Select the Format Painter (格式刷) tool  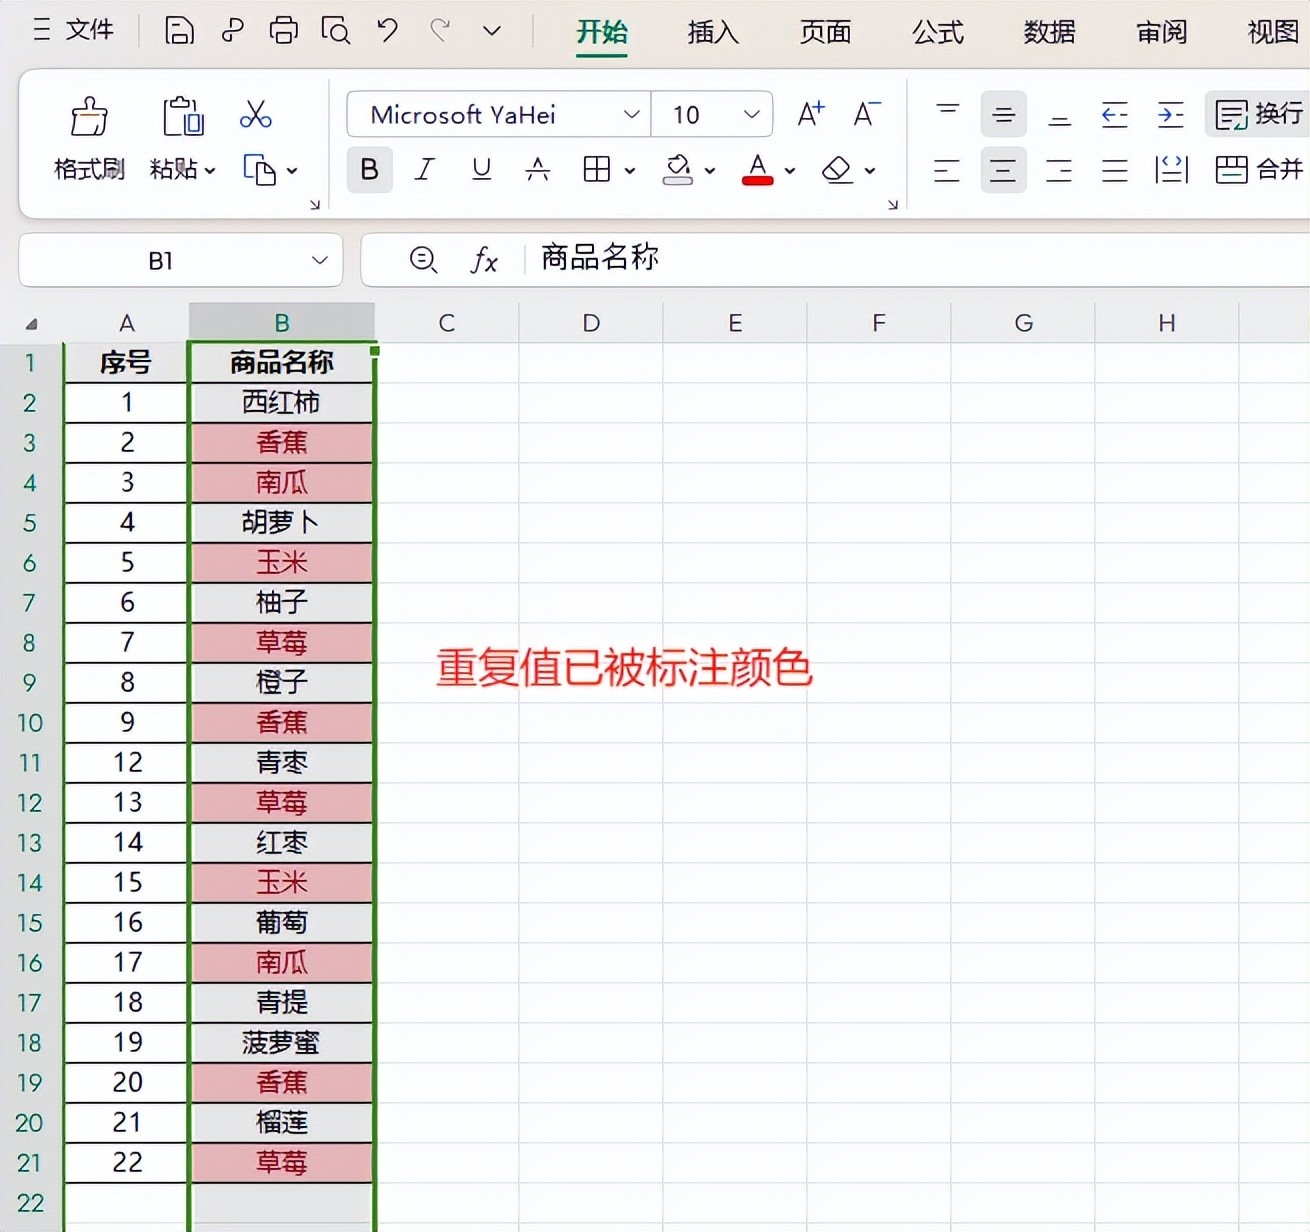(x=89, y=138)
